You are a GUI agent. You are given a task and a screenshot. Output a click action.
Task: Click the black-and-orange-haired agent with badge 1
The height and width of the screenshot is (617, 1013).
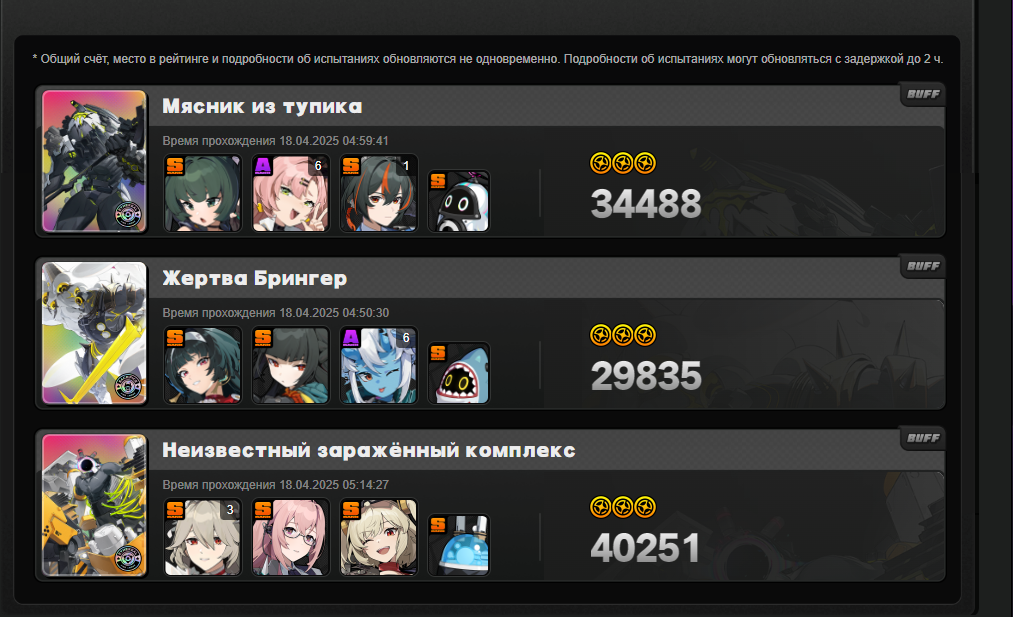[x=379, y=193]
